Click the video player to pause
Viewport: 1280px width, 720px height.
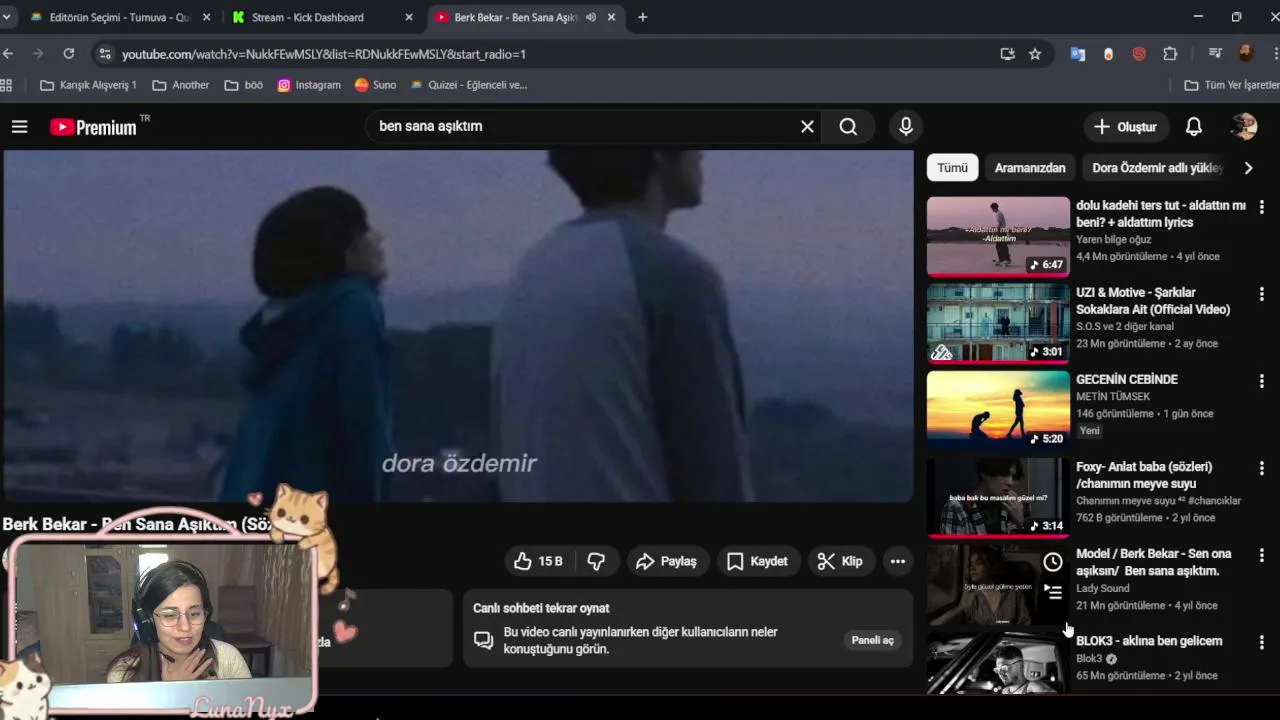458,326
